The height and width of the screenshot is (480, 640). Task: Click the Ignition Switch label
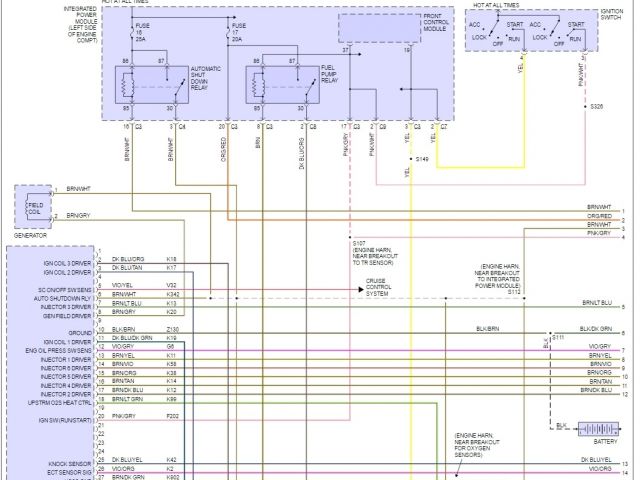coord(610,13)
